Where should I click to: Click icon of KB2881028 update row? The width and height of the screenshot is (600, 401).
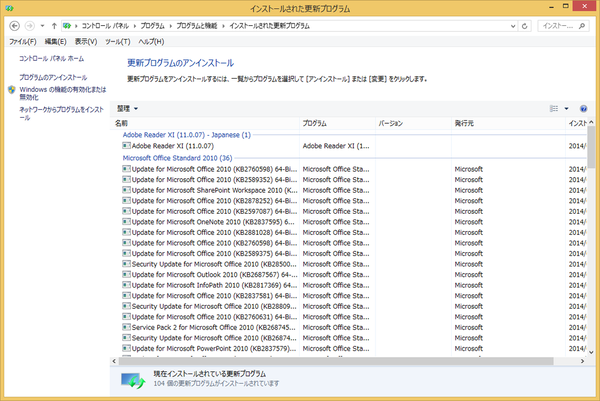pyautogui.click(x=126, y=232)
